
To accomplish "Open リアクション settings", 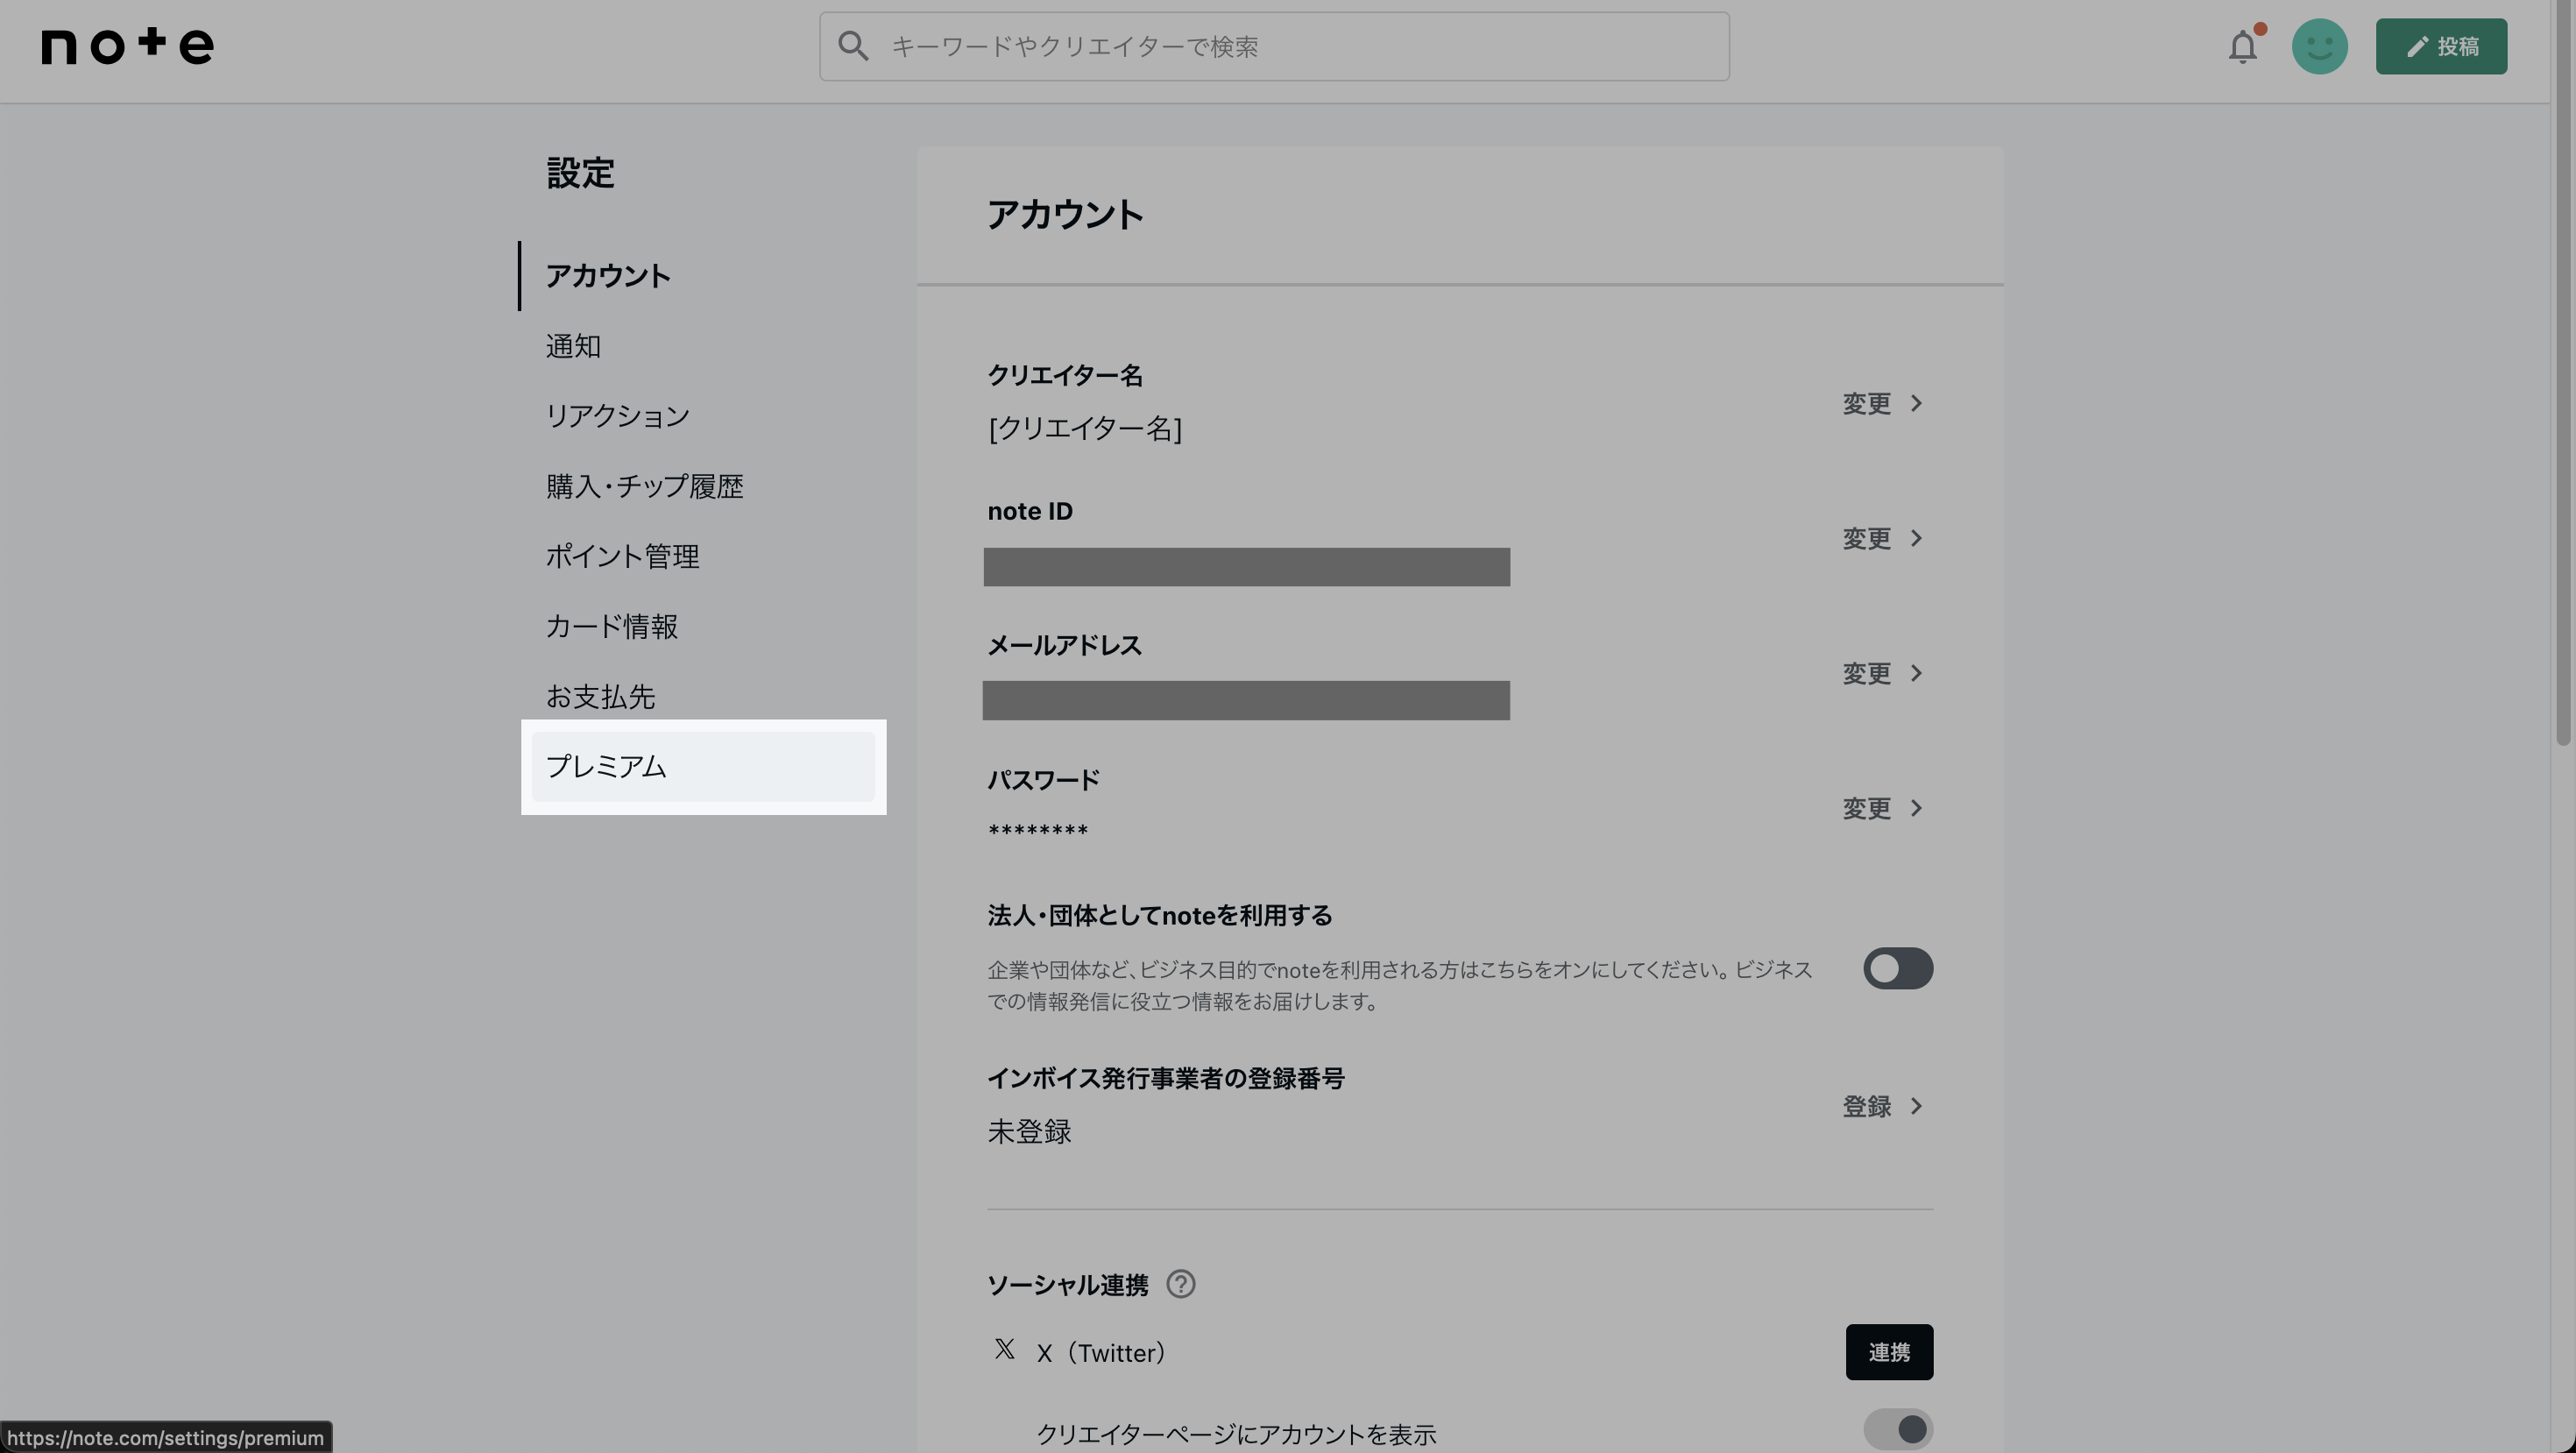I will (x=617, y=416).
